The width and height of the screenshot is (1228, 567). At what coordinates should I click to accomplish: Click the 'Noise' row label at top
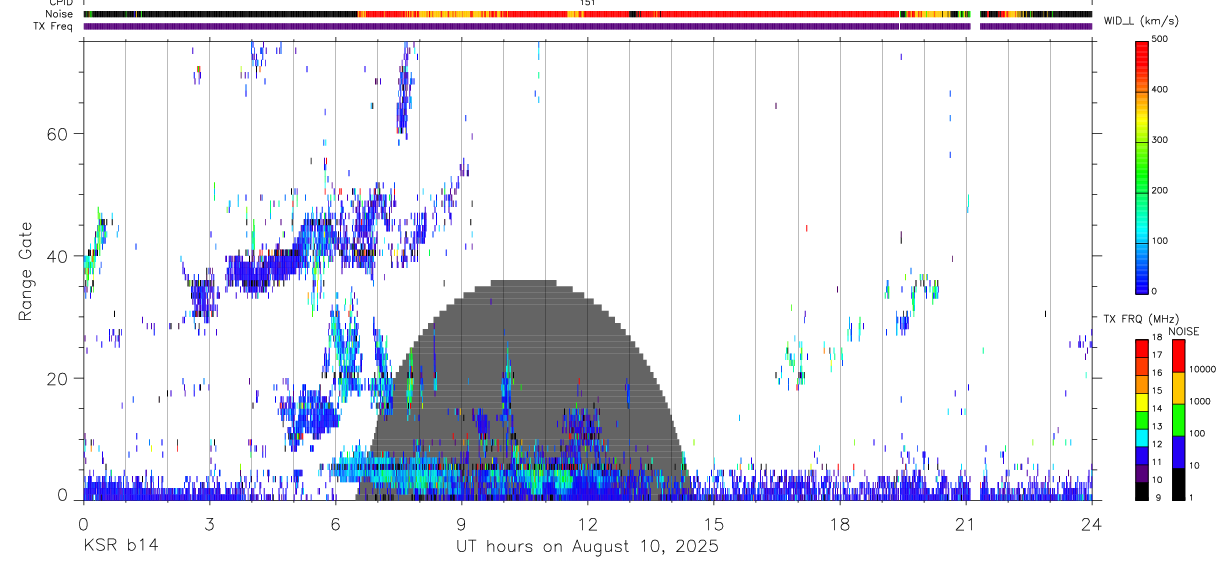[60, 14]
